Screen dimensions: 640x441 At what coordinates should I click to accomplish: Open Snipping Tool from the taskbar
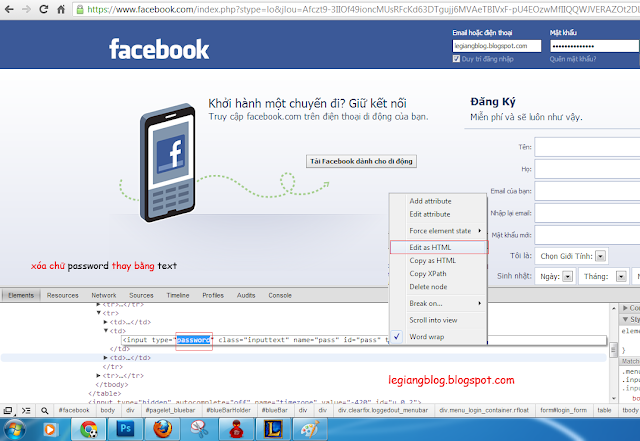(x=199, y=430)
